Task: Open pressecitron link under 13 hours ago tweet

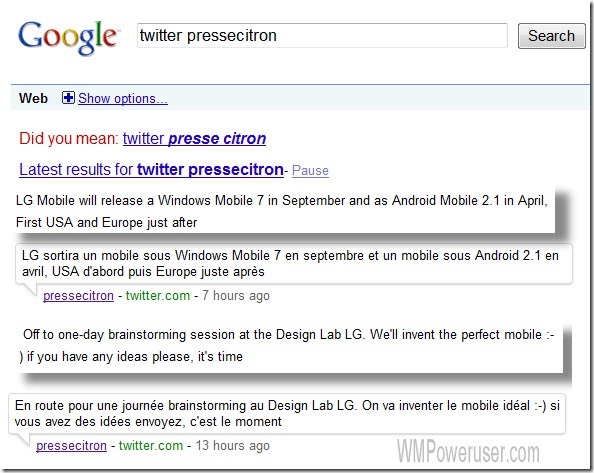Action: [71, 446]
